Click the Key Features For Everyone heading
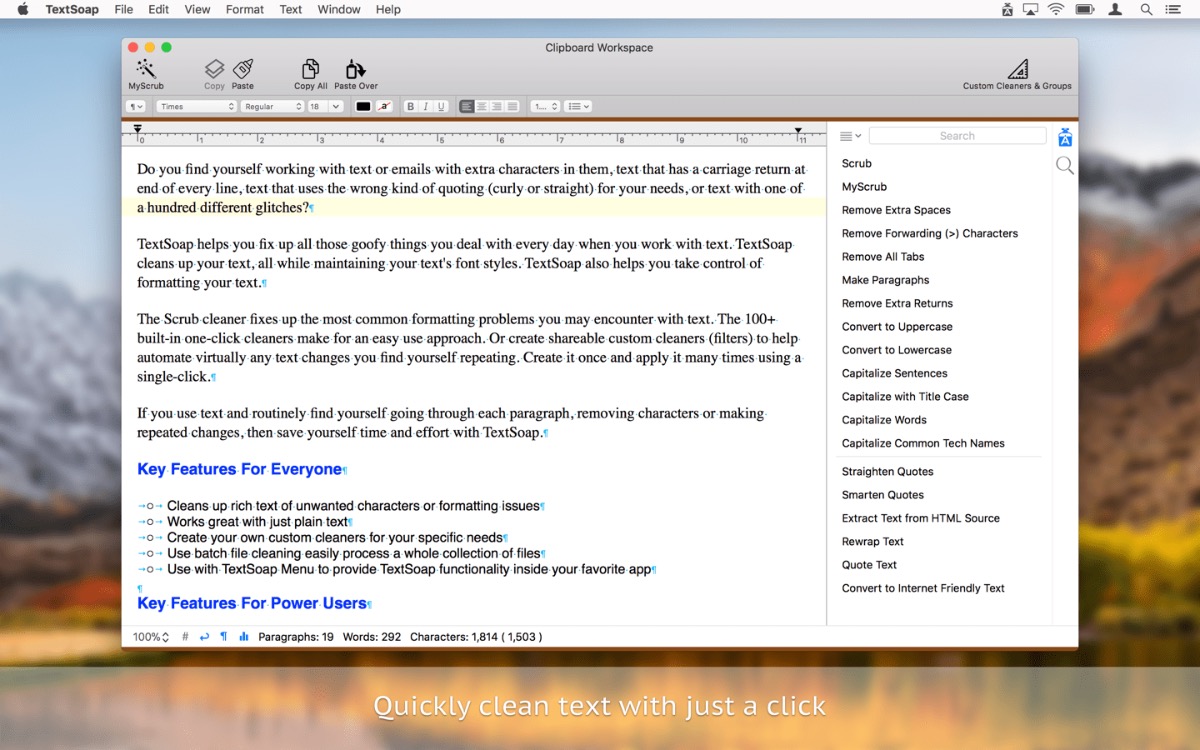1200x750 pixels. point(240,469)
